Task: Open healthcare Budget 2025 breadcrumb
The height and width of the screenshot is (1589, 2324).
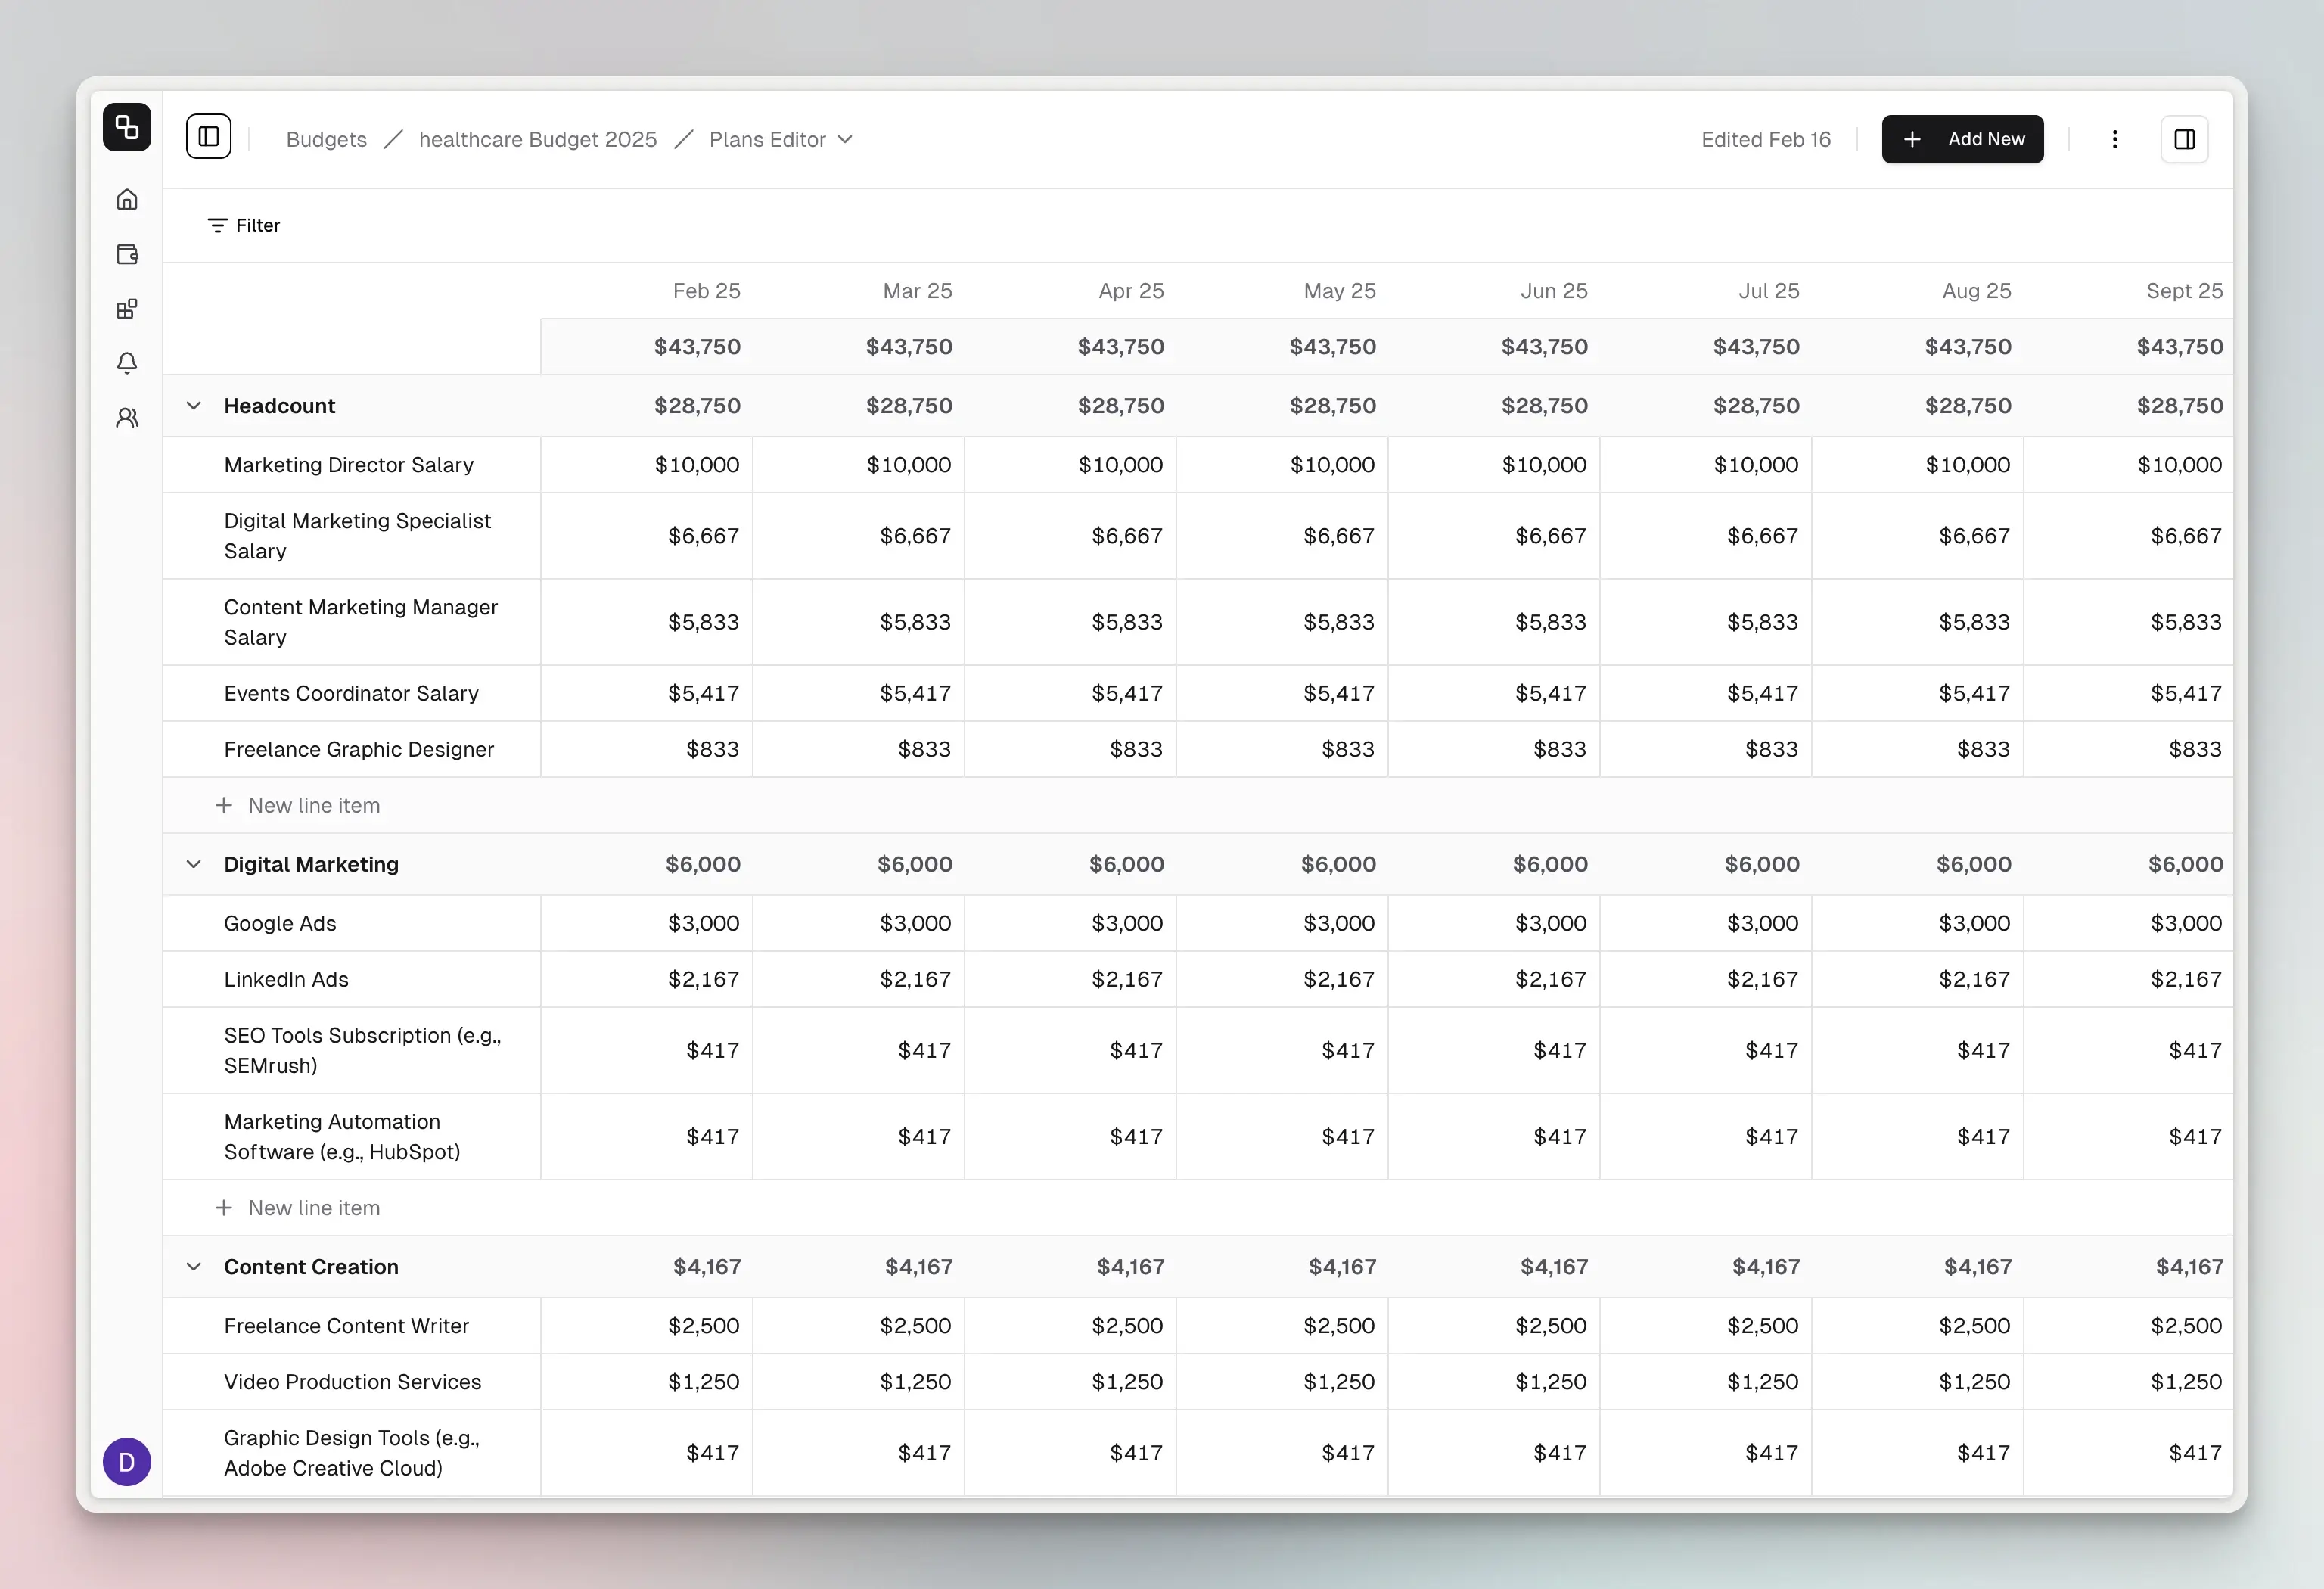Action: click(x=537, y=140)
